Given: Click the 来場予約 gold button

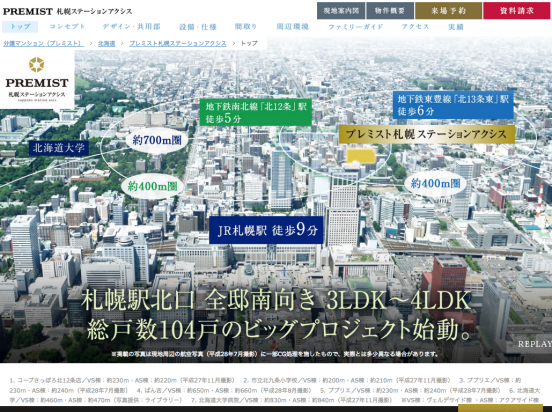Looking at the screenshot, I should coord(448,11).
